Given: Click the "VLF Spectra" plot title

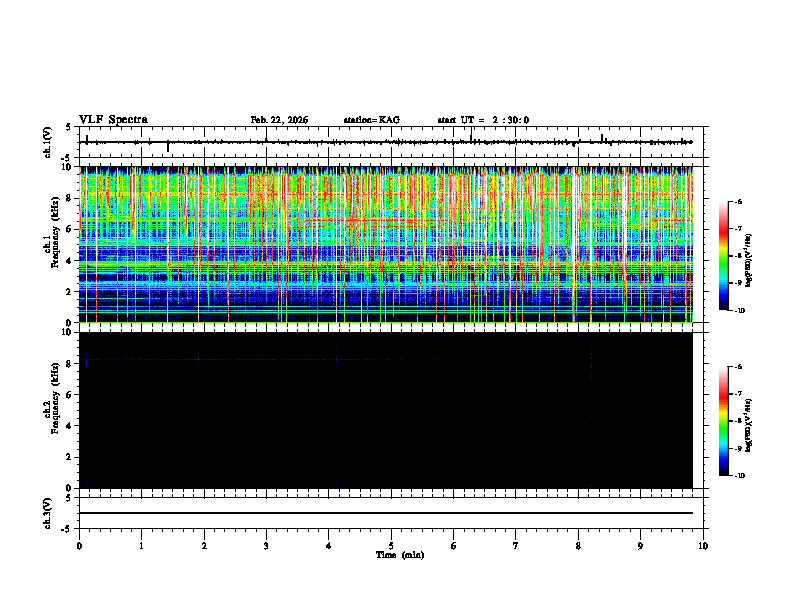Looking at the screenshot, I should click(113, 120).
